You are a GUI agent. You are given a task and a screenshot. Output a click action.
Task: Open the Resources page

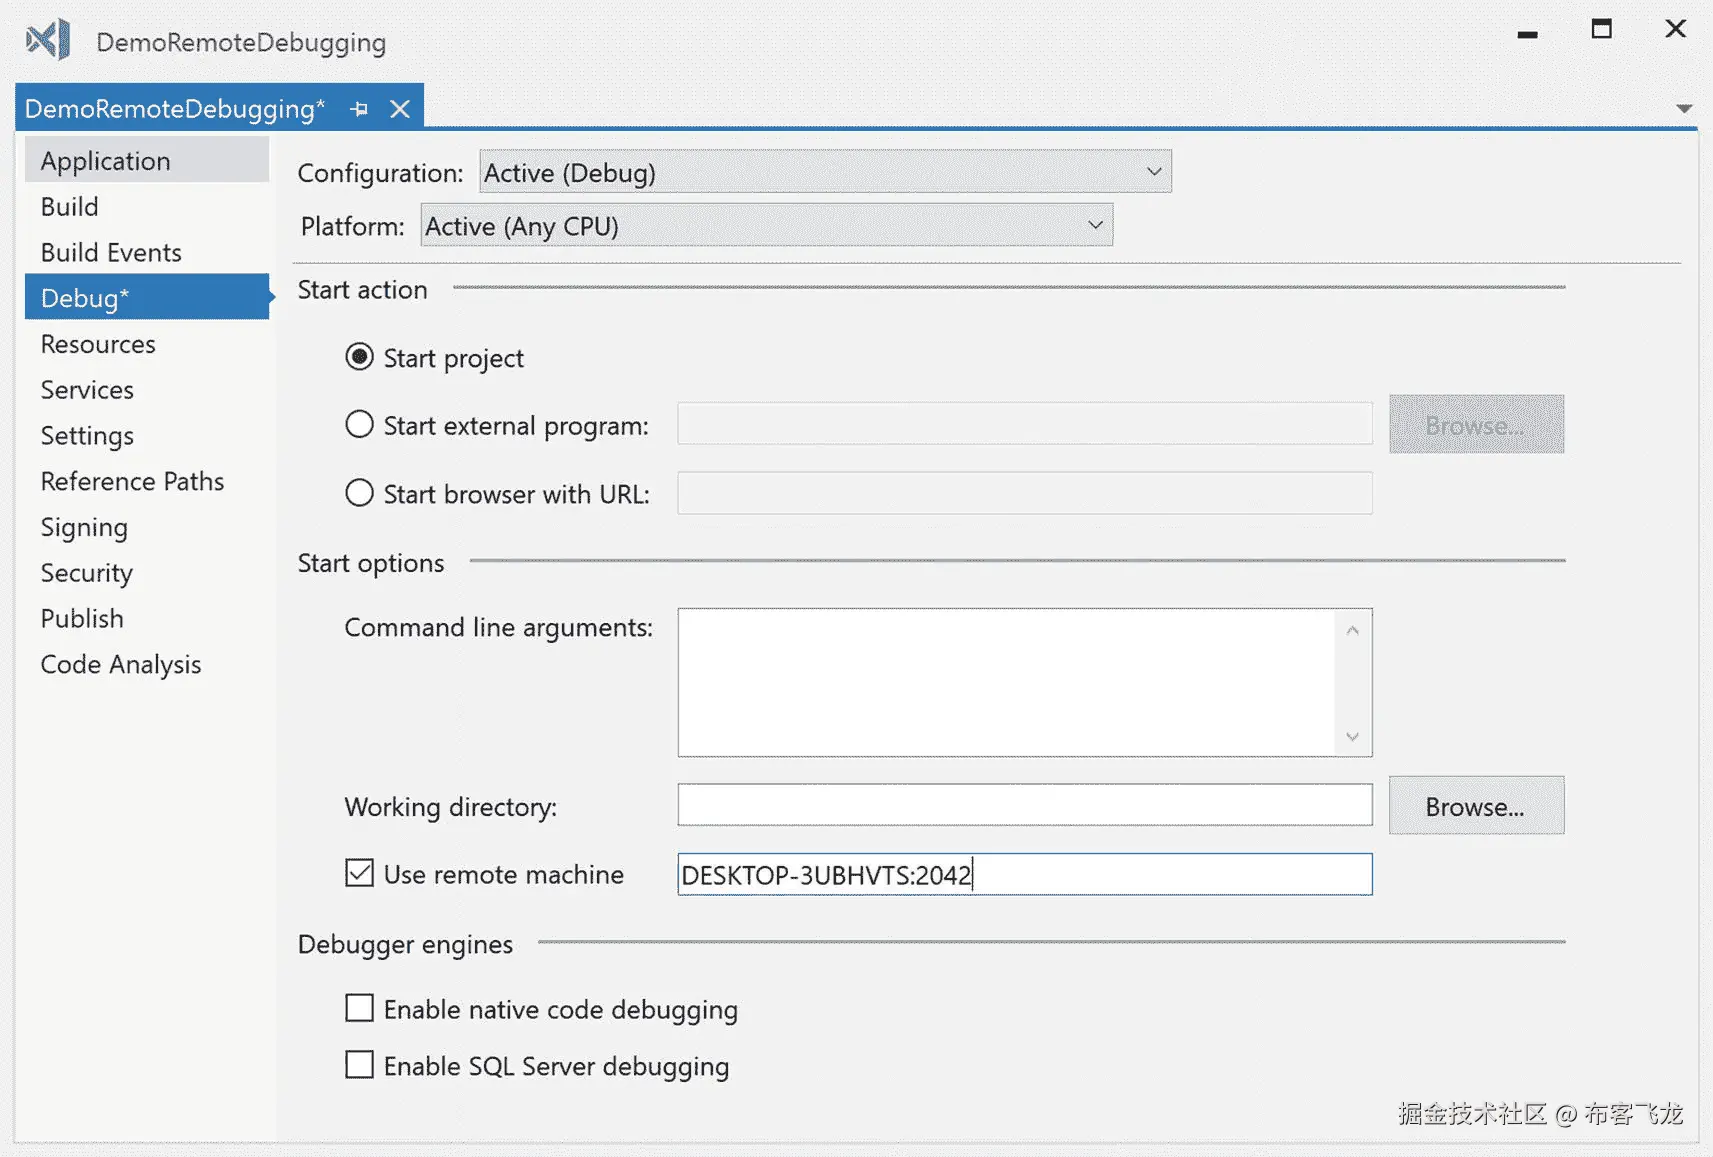point(147,343)
